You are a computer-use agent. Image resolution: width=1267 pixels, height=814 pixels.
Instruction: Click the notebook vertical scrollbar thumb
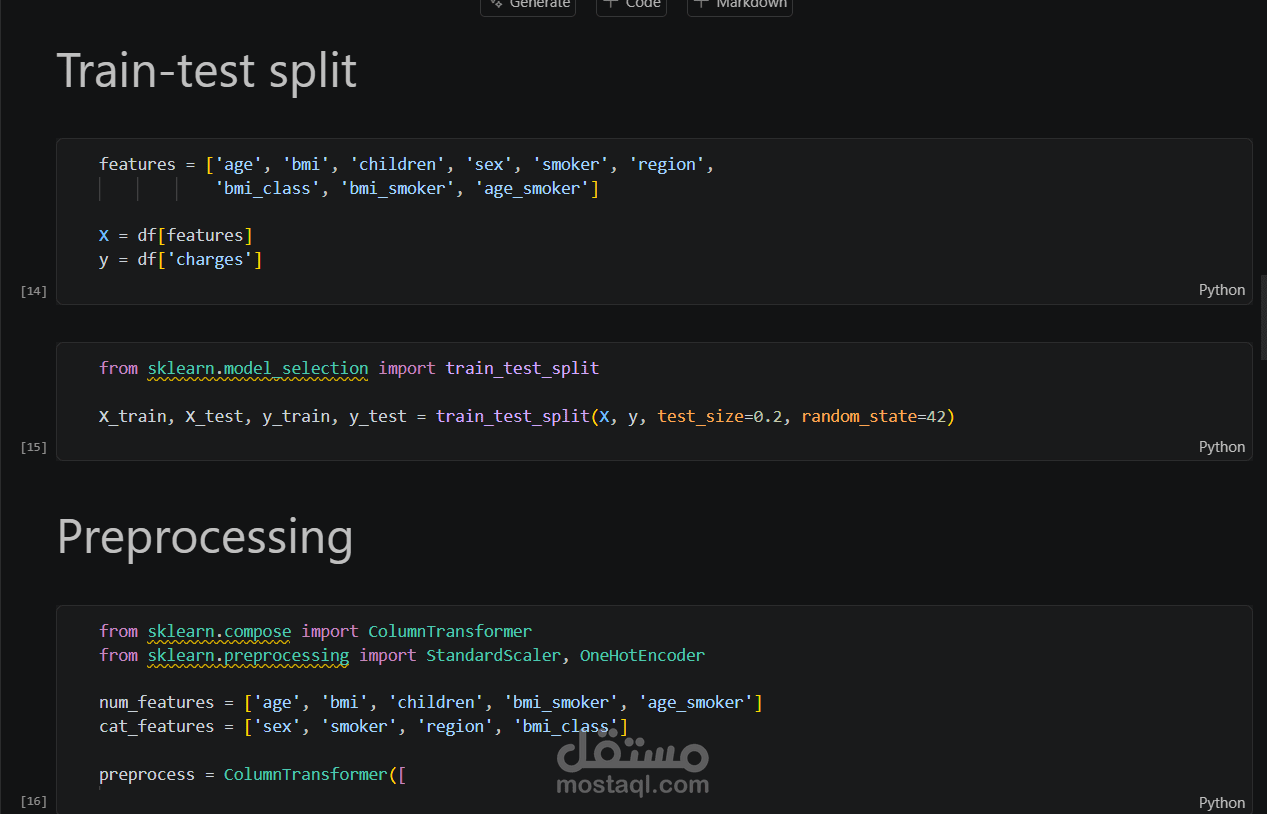tap(1263, 317)
